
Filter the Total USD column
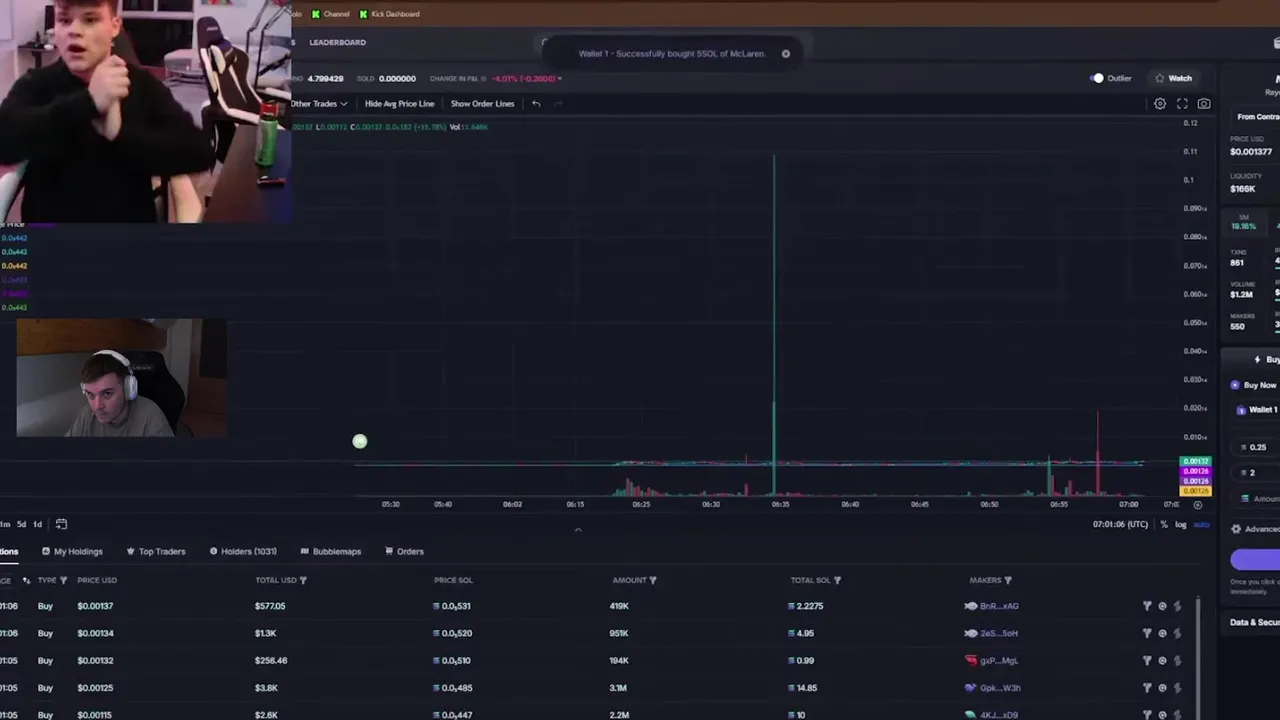pos(303,580)
